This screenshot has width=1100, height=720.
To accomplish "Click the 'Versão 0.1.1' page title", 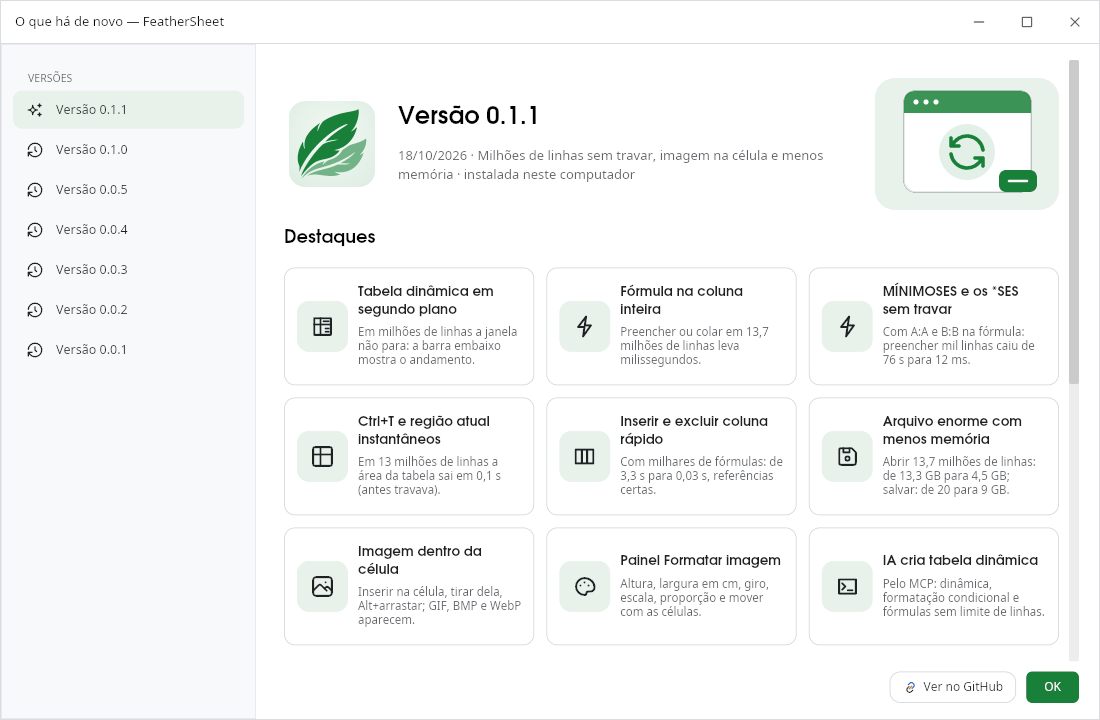I will tap(468, 115).
